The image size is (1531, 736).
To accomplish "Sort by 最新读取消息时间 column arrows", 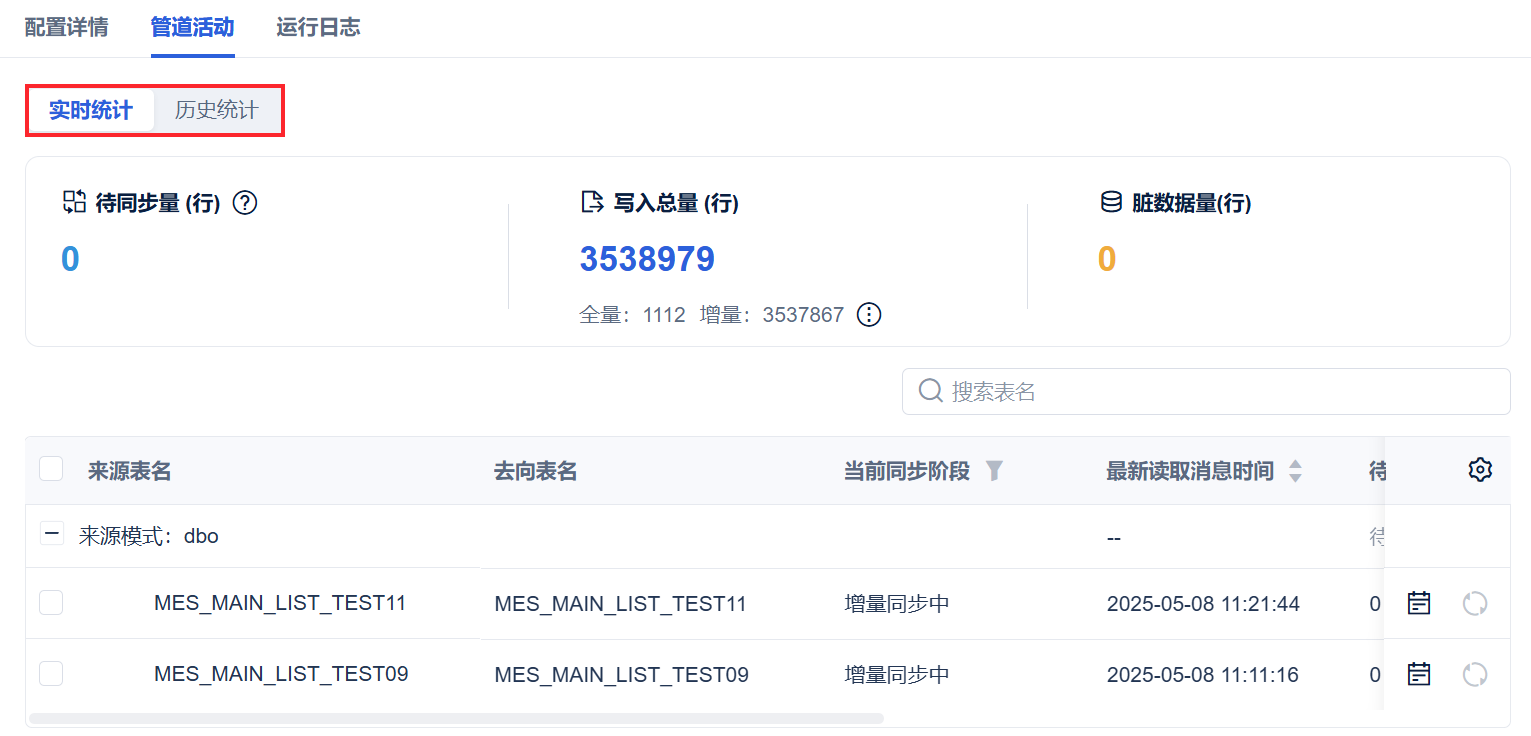I will (x=1295, y=471).
